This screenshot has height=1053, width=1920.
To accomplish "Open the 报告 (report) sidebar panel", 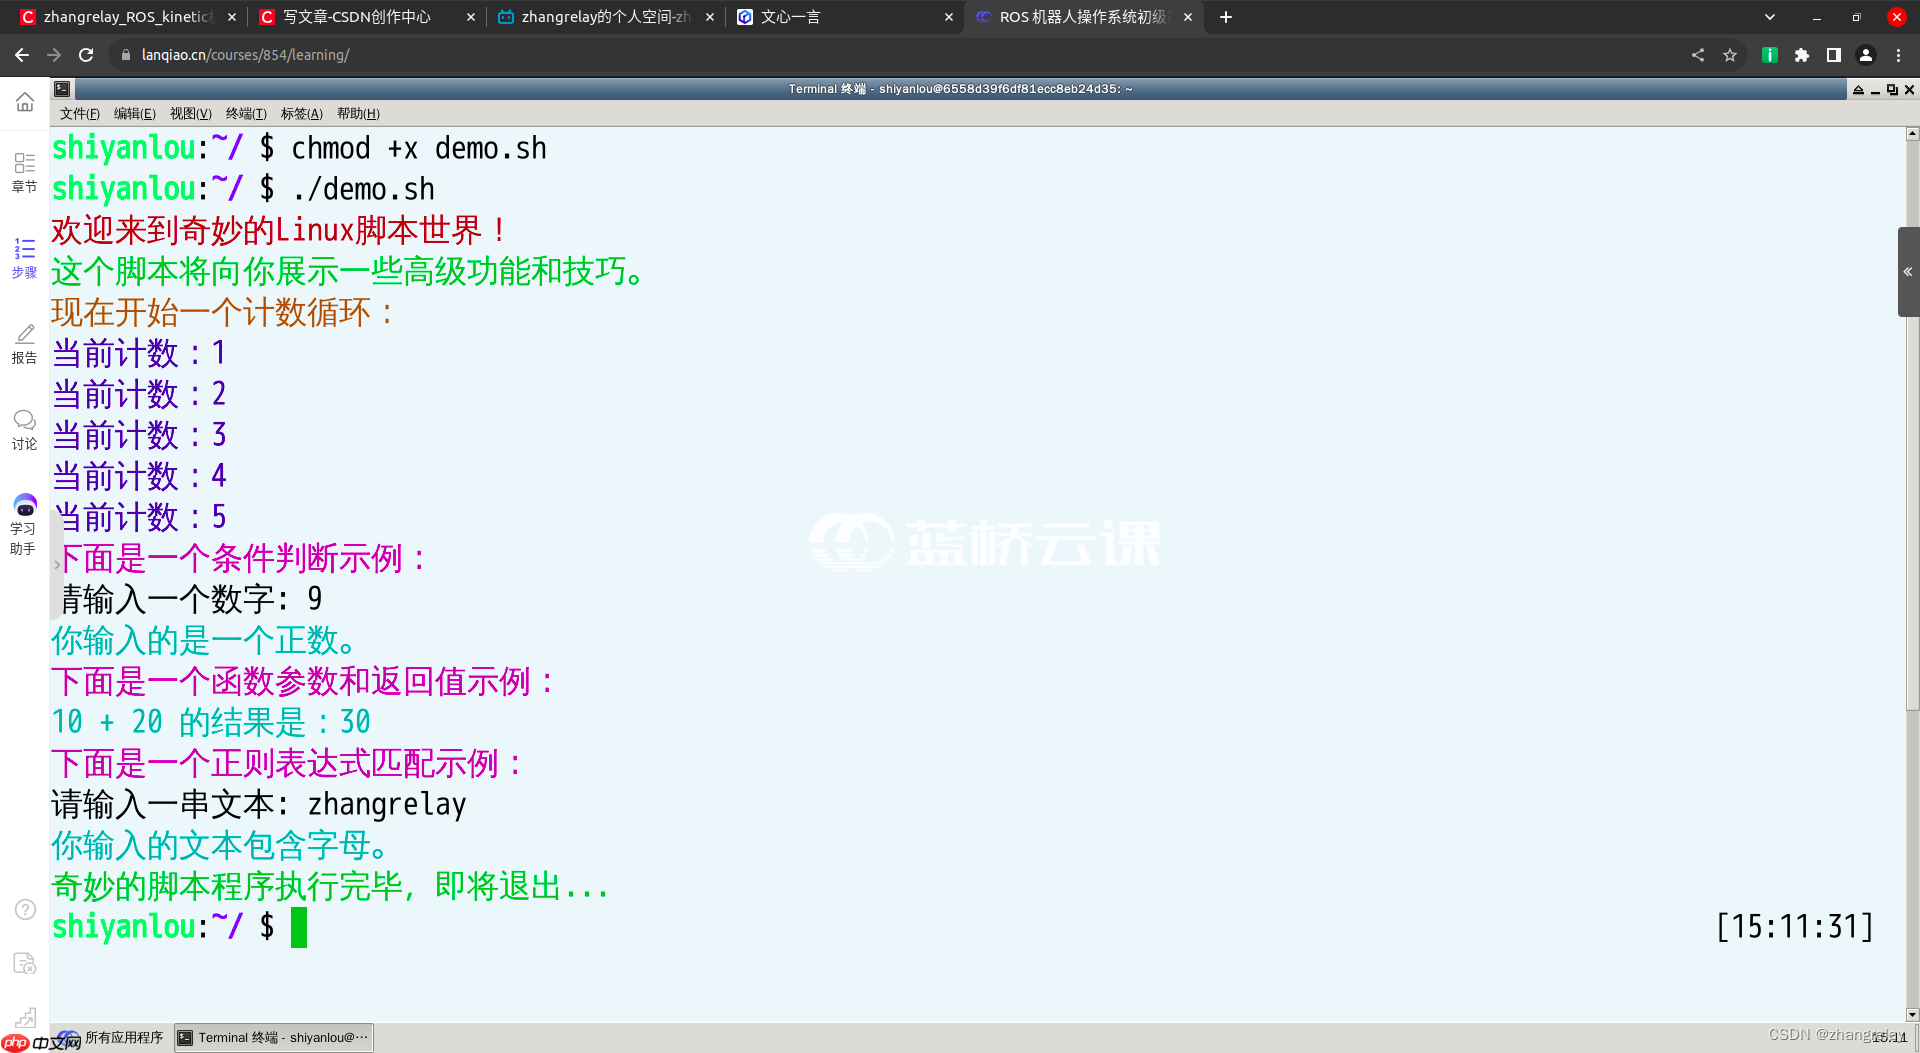I will [25, 344].
